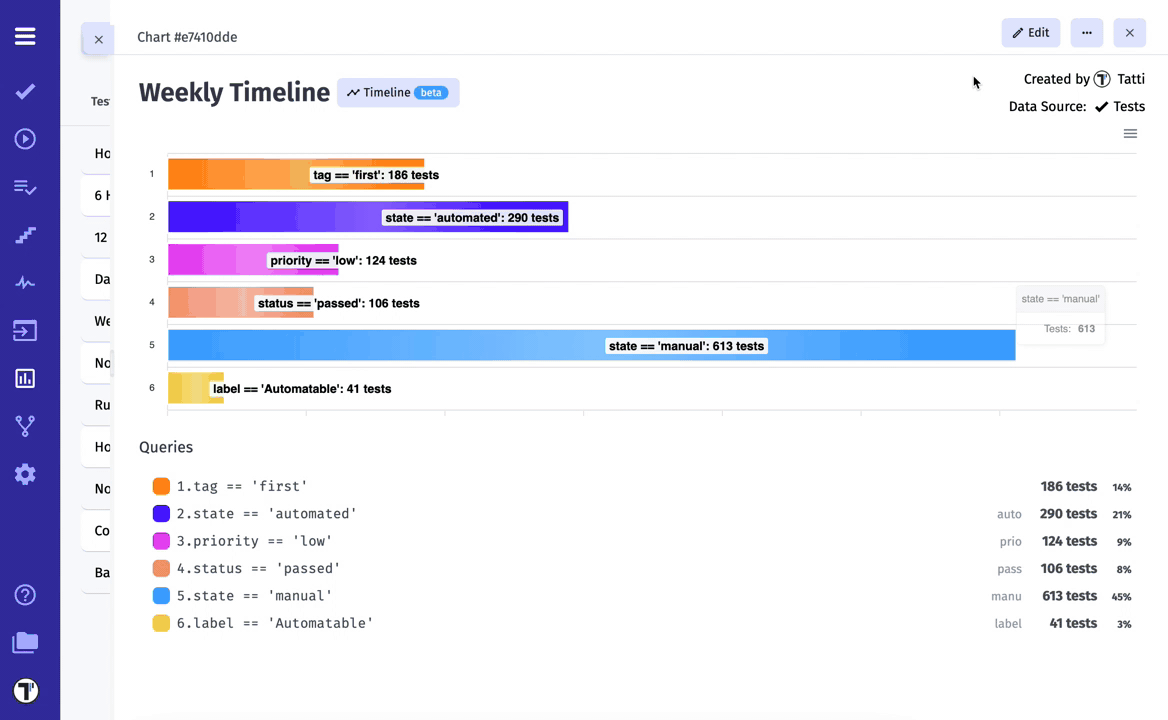The width and height of the screenshot is (1168, 720).
Task: Open the Analytics bar chart sidebar icon
Action: (25, 378)
